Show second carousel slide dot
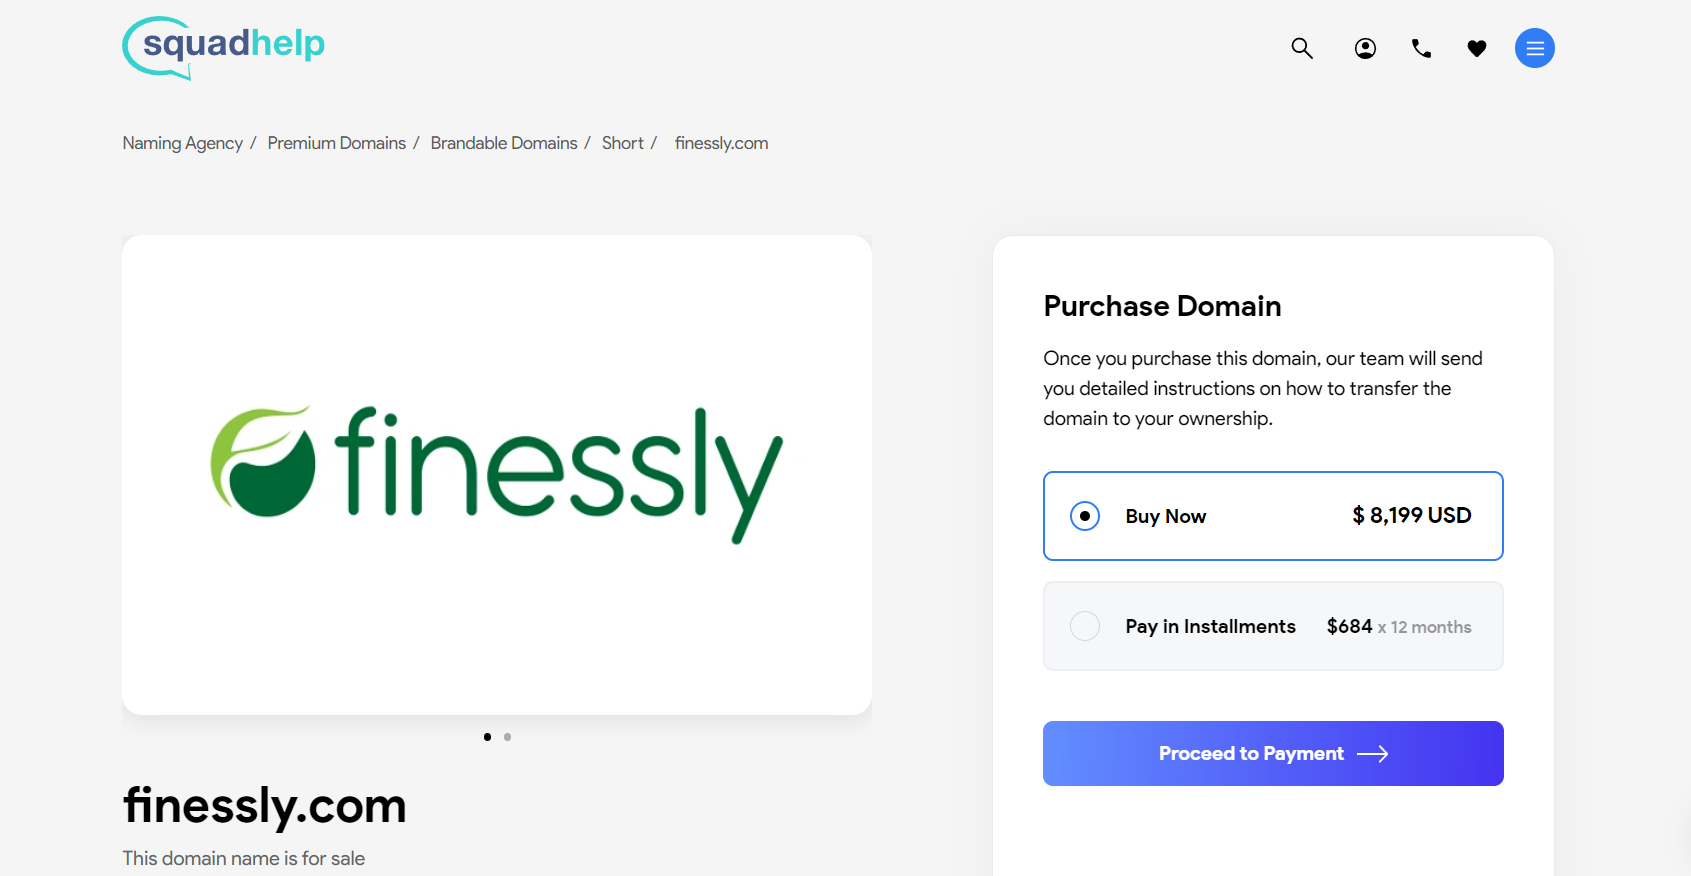The height and width of the screenshot is (876, 1691). 508,737
